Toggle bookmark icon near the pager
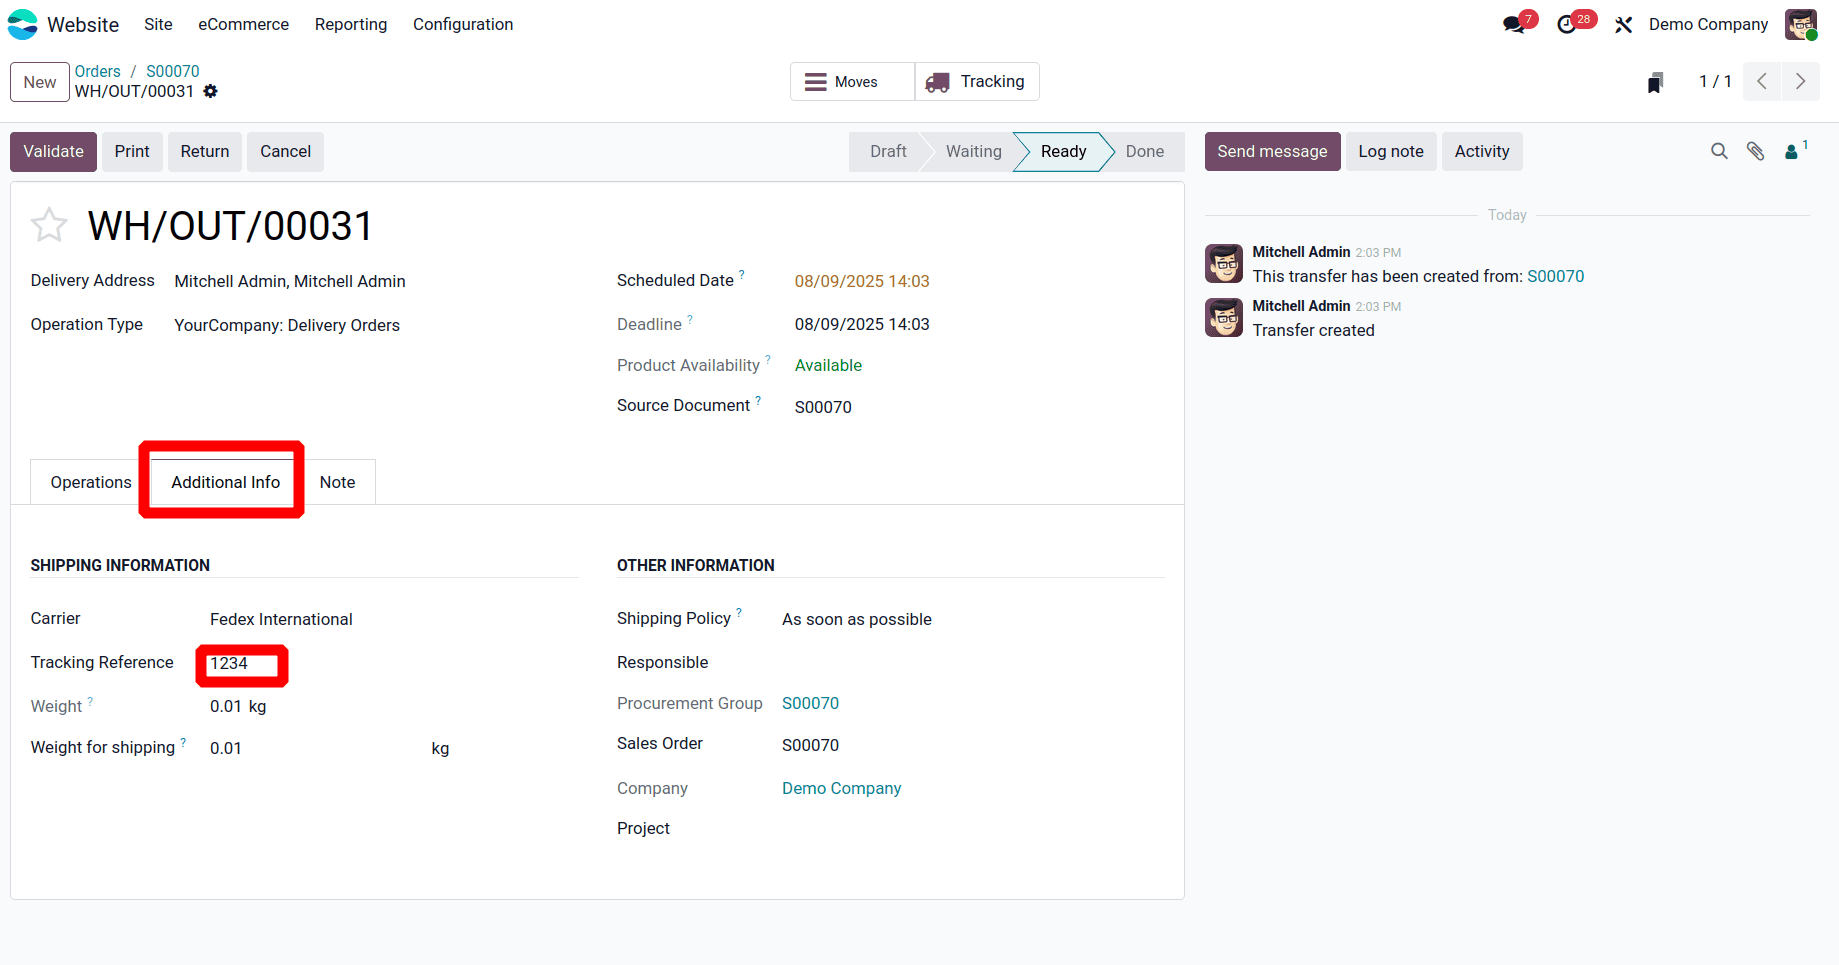 [1655, 81]
